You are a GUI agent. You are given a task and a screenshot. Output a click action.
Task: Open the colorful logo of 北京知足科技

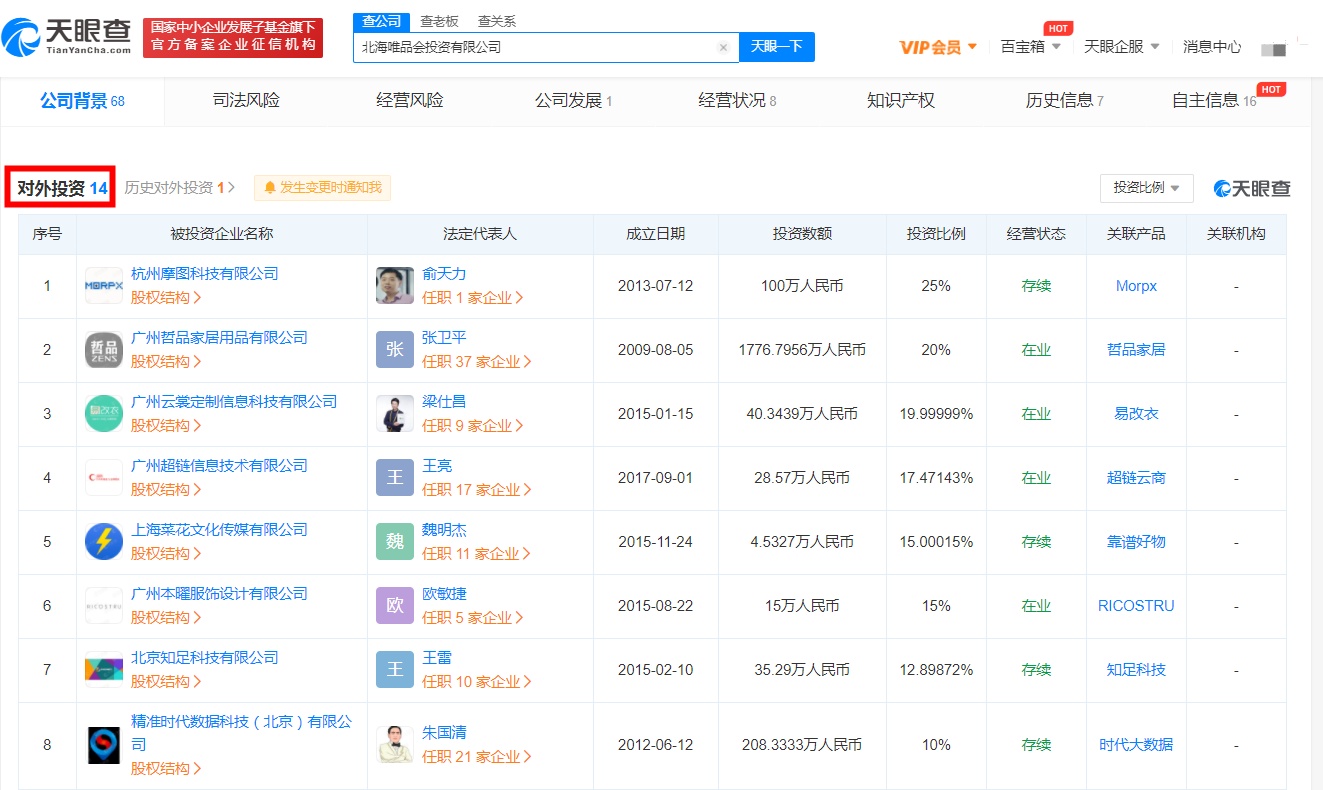click(x=104, y=670)
